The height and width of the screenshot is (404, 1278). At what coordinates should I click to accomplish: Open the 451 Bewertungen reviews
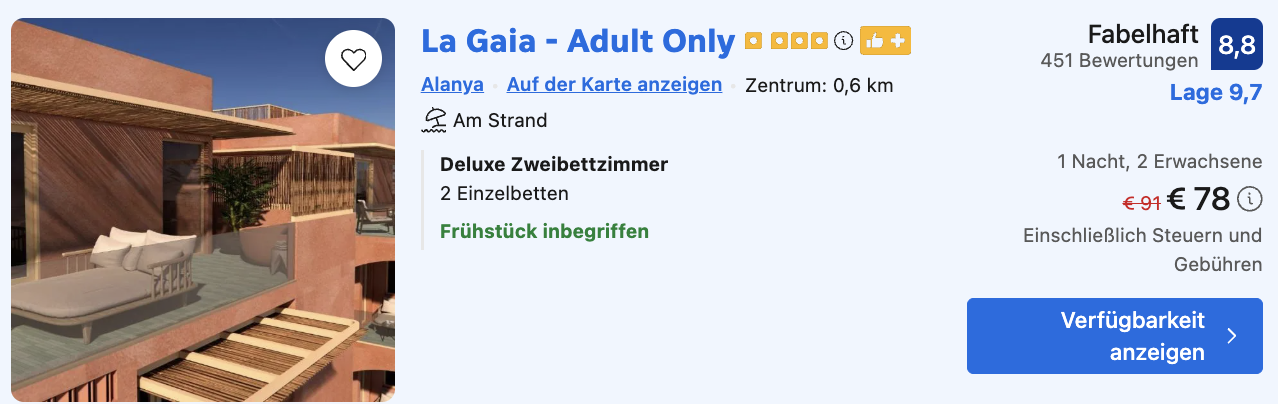[x=1119, y=61]
